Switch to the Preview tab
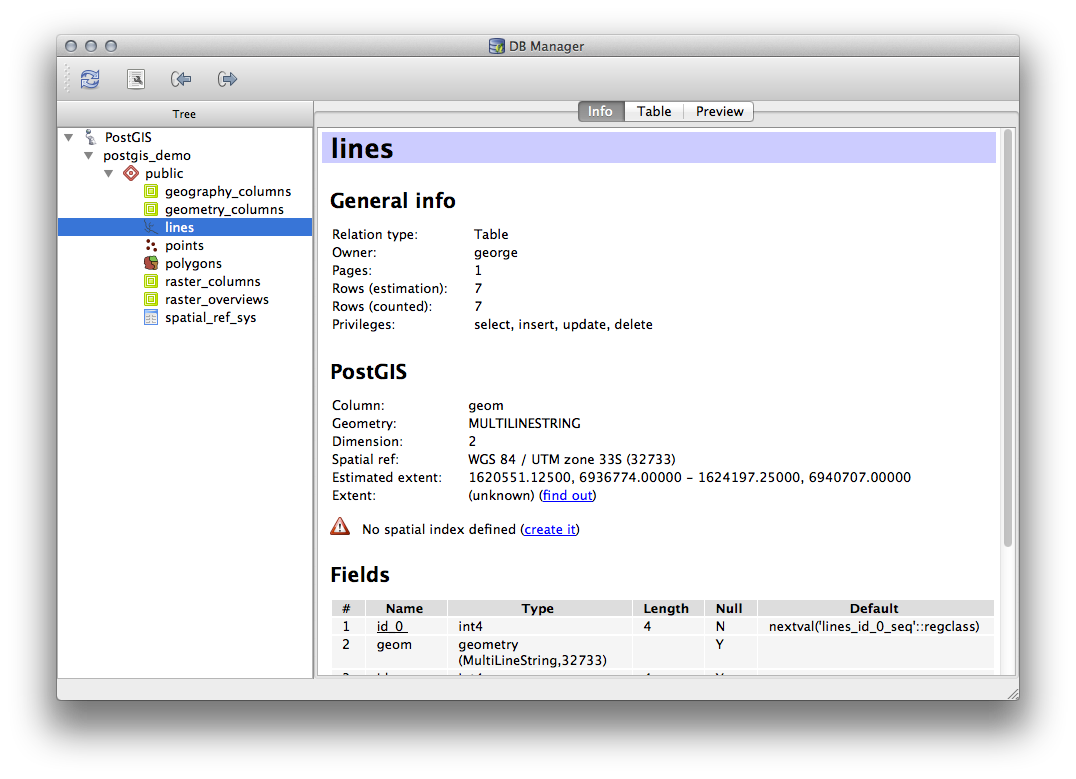The height and width of the screenshot is (779, 1076). pyautogui.click(x=719, y=111)
